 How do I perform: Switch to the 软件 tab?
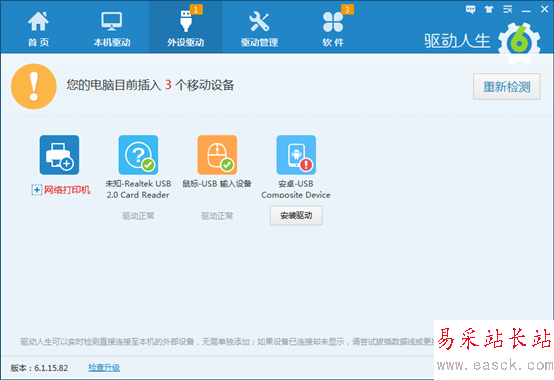click(x=333, y=28)
